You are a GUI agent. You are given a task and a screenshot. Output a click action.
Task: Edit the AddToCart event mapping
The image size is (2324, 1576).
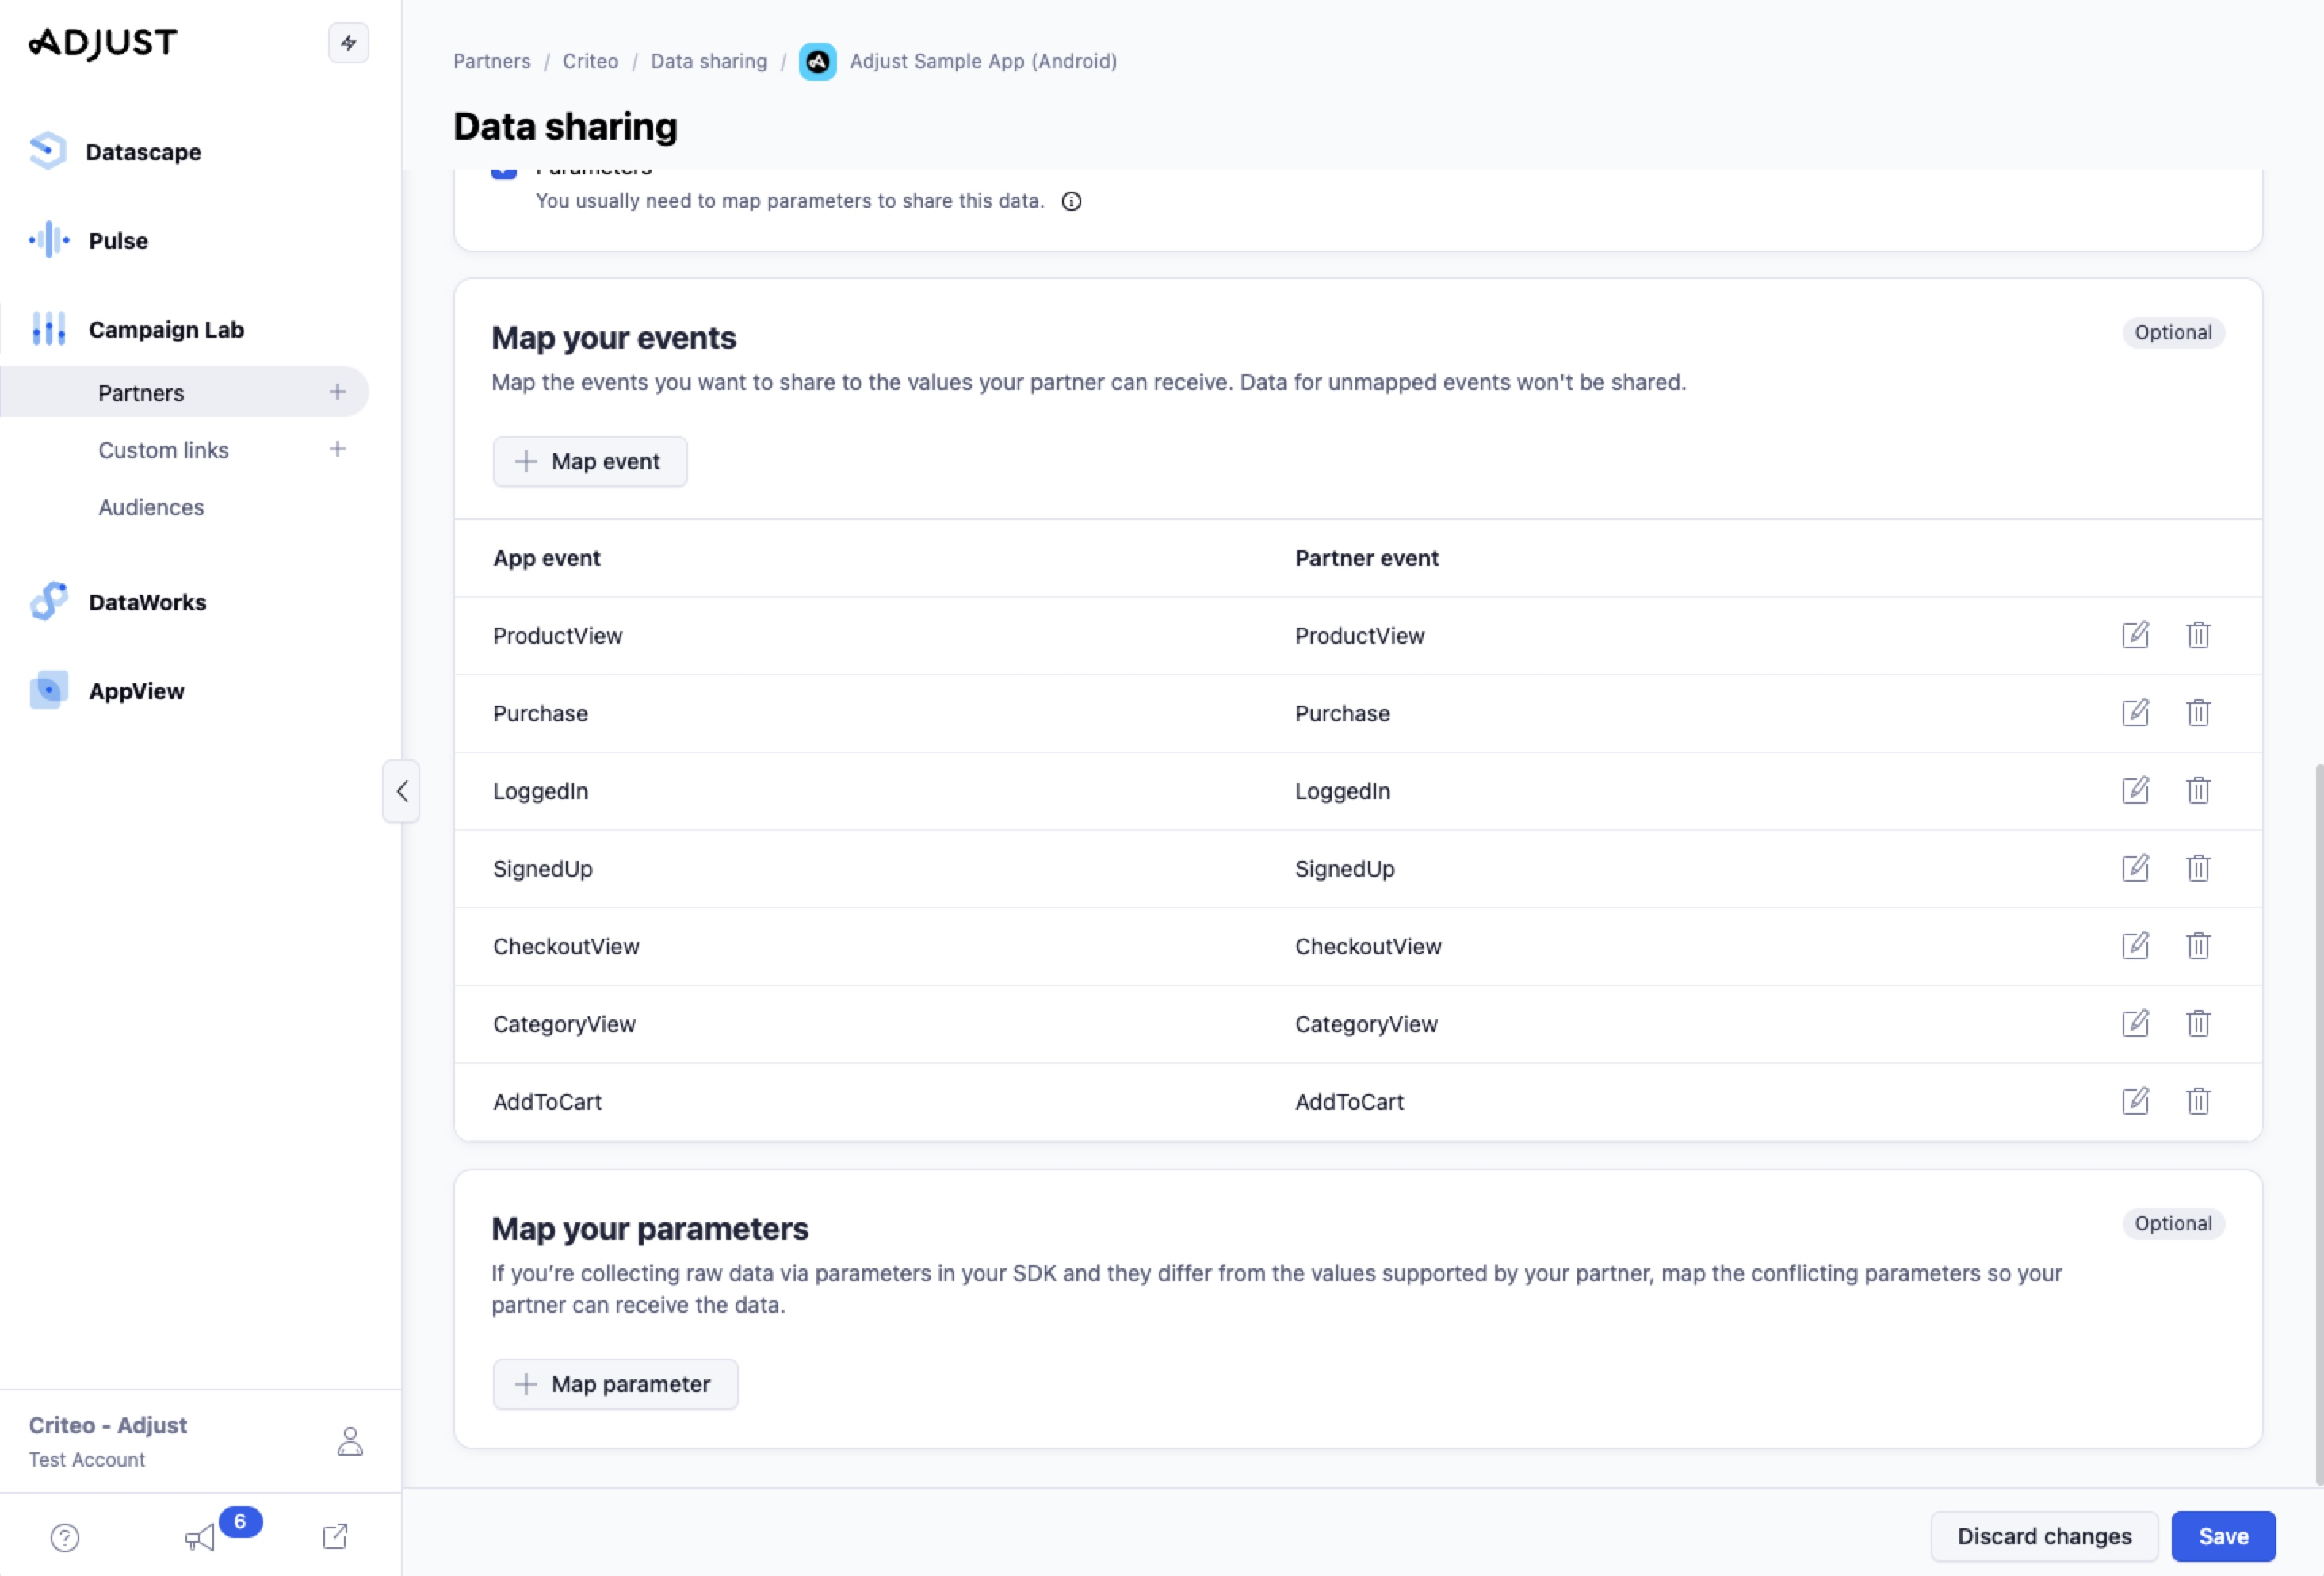click(x=2135, y=1101)
